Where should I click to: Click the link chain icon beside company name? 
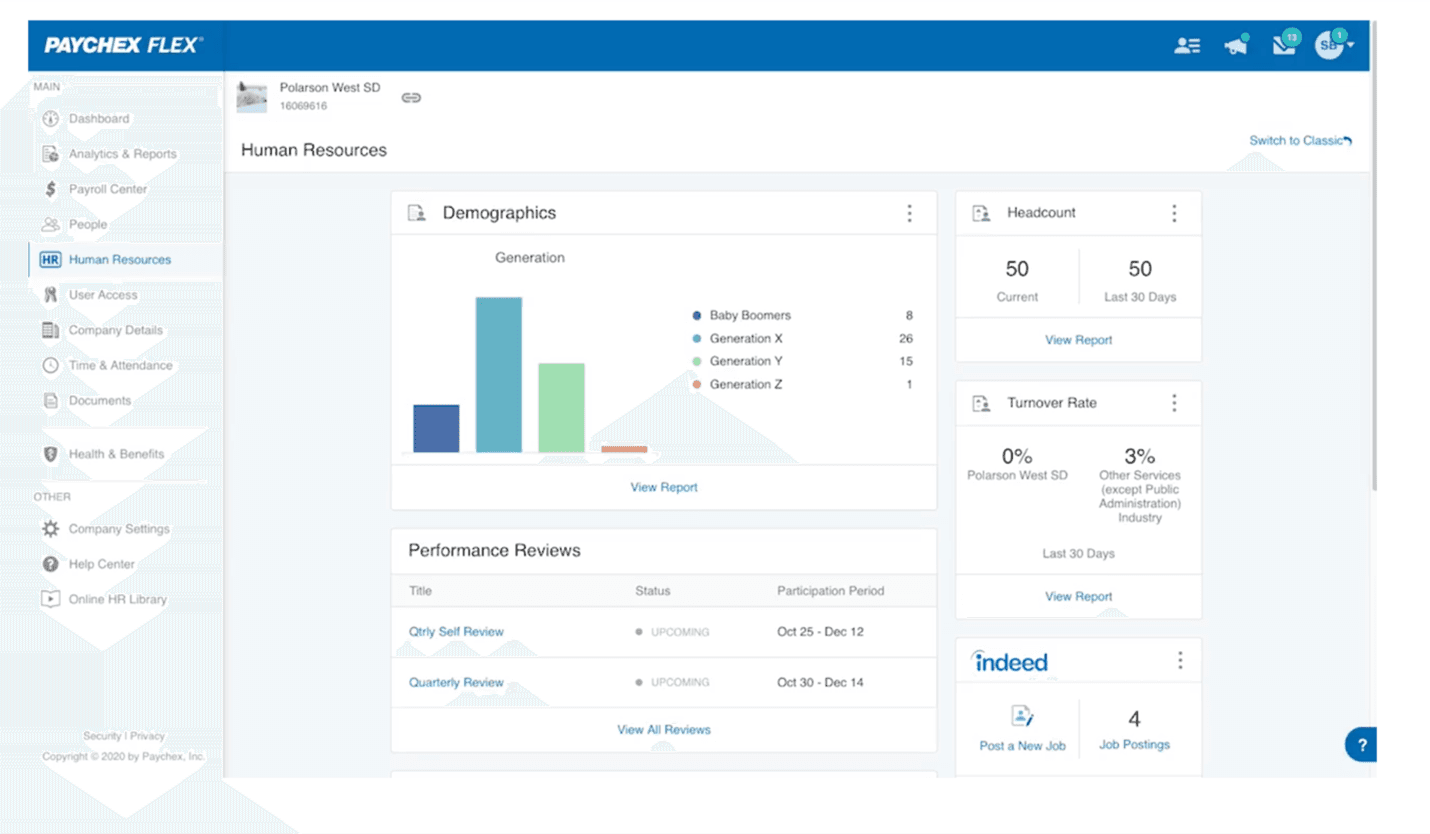411,98
